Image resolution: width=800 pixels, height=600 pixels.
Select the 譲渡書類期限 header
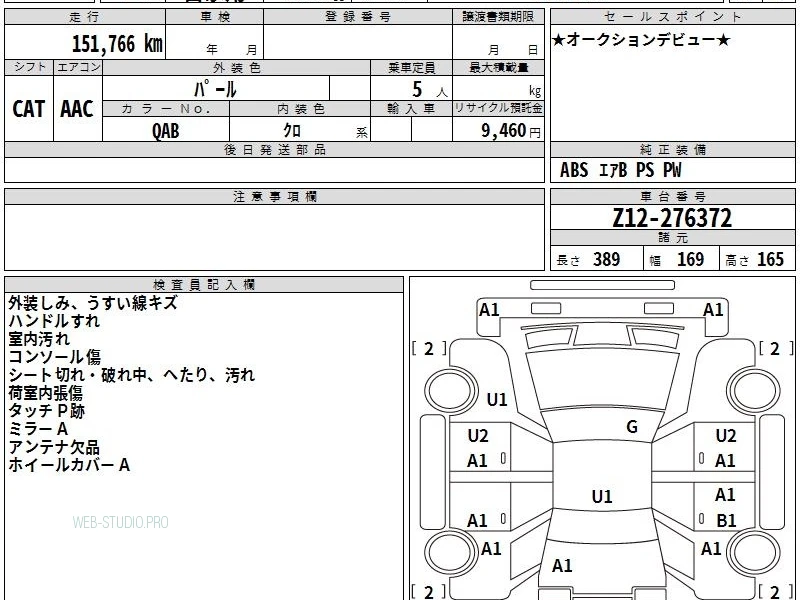coord(498,17)
